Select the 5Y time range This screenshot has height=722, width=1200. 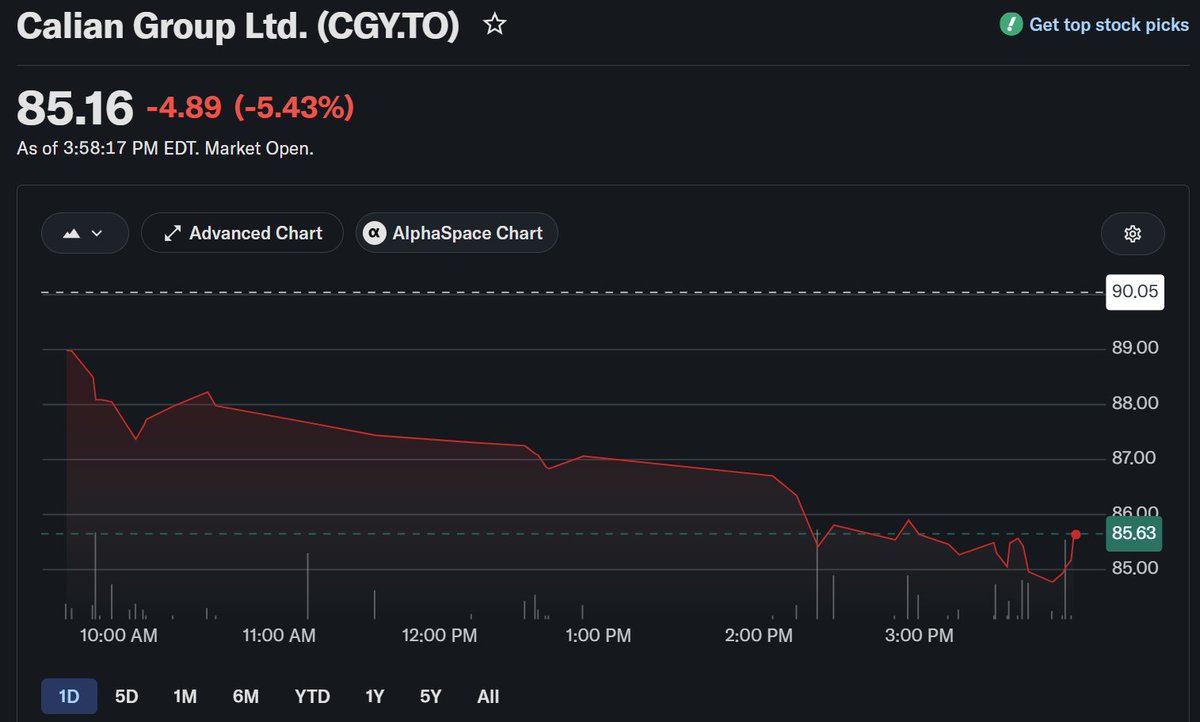point(430,697)
